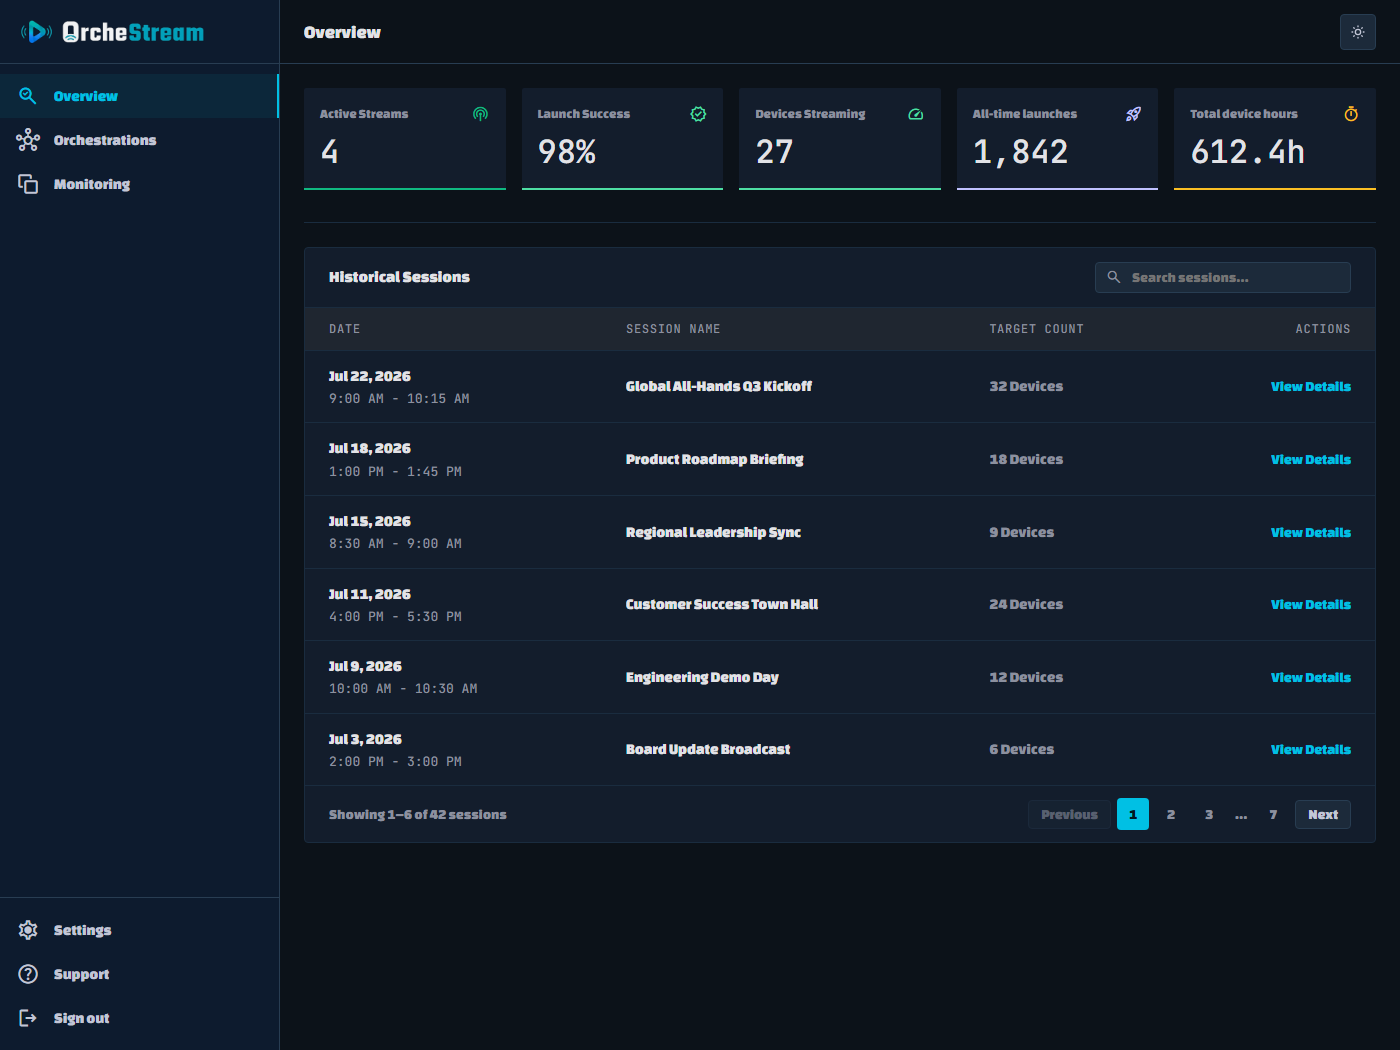The image size is (1400, 1050).
Task: Click the 24 Devices target count
Action: coord(1026,605)
